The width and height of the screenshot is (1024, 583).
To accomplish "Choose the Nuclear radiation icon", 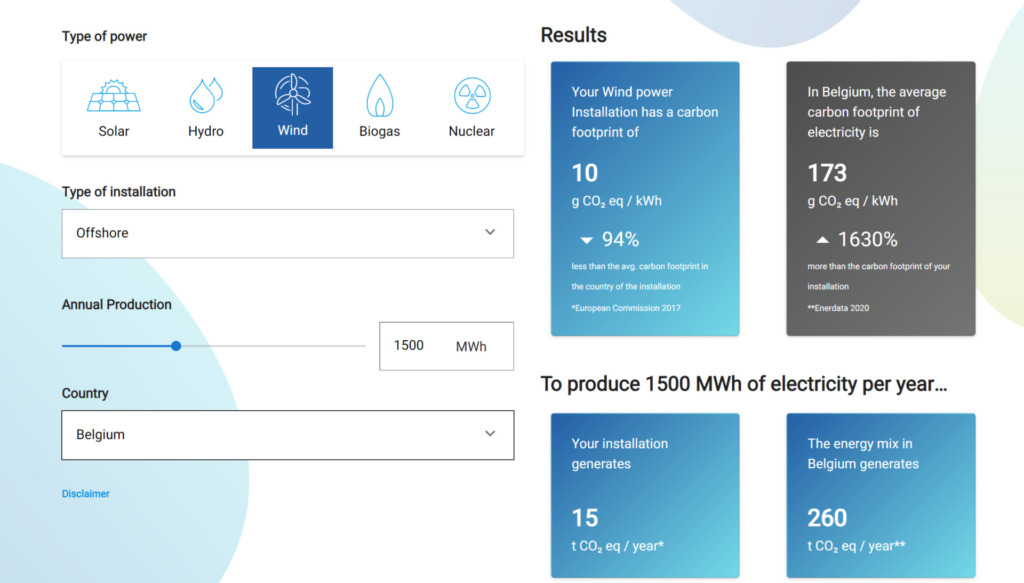I will pyautogui.click(x=472, y=96).
